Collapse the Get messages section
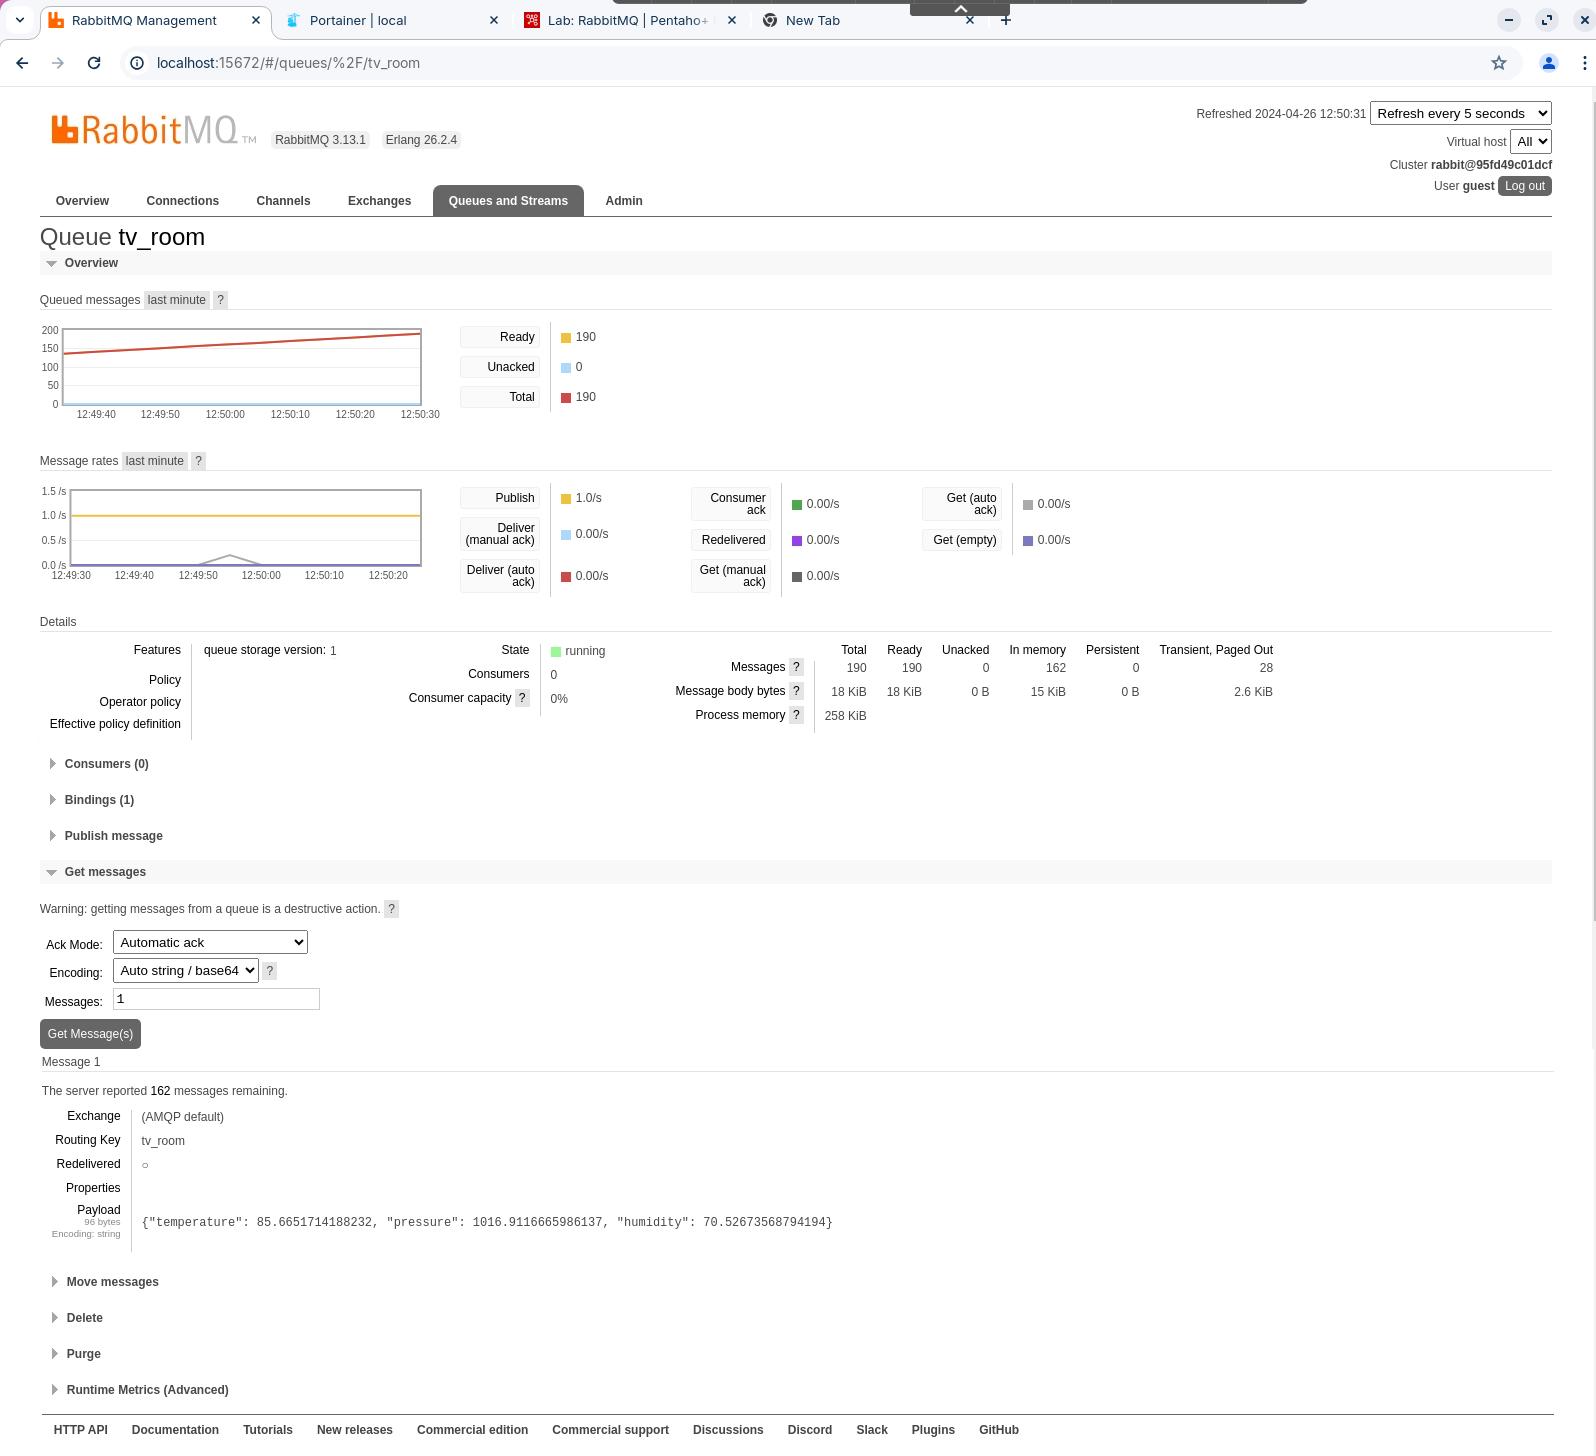The image size is (1596, 1456). pos(105,872)
